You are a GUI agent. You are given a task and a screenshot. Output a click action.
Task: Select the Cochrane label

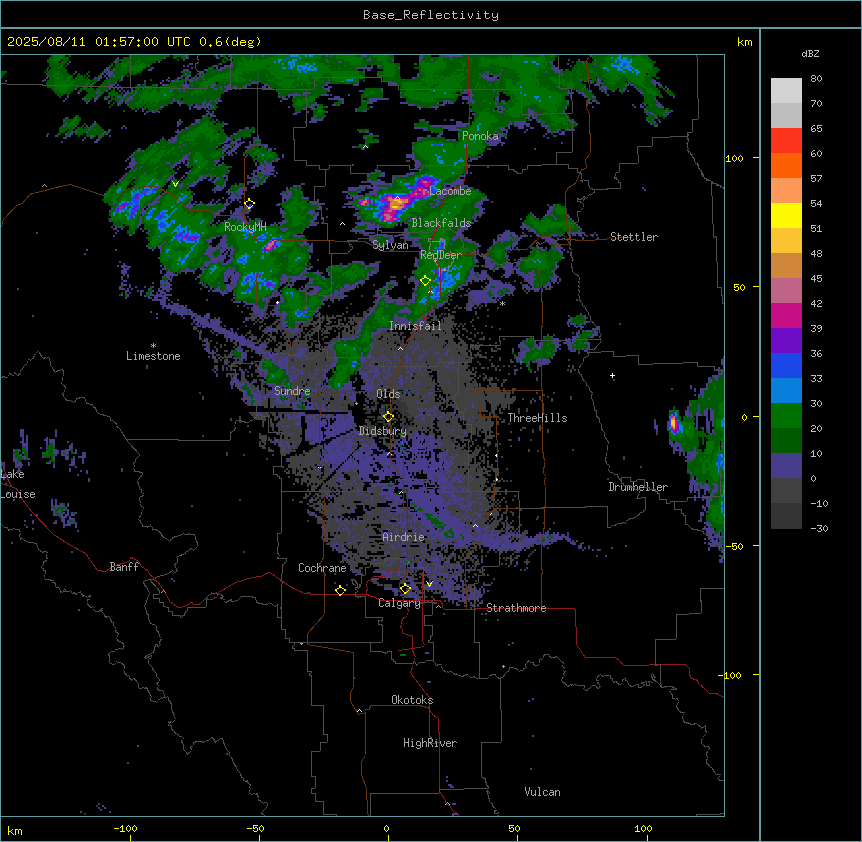[x=322, y=568]
